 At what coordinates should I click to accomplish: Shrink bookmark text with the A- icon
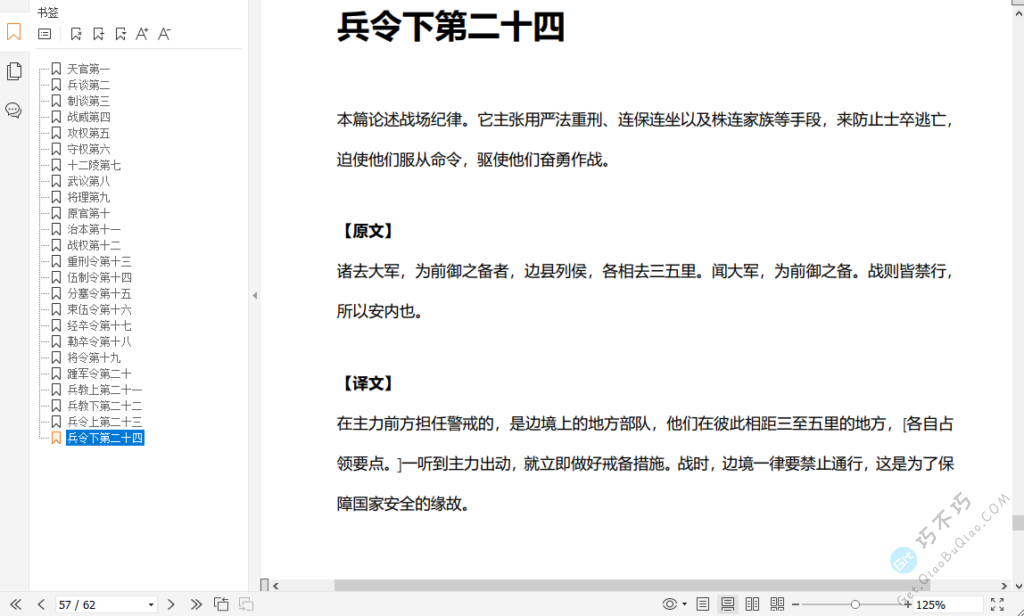164,34
